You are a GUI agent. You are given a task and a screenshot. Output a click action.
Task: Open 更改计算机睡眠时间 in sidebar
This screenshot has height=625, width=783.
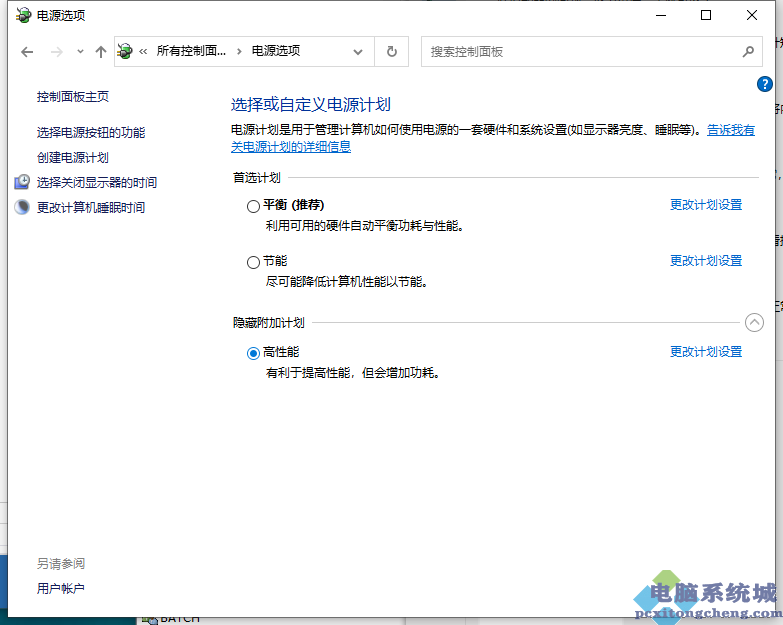[x=91, y=207]
